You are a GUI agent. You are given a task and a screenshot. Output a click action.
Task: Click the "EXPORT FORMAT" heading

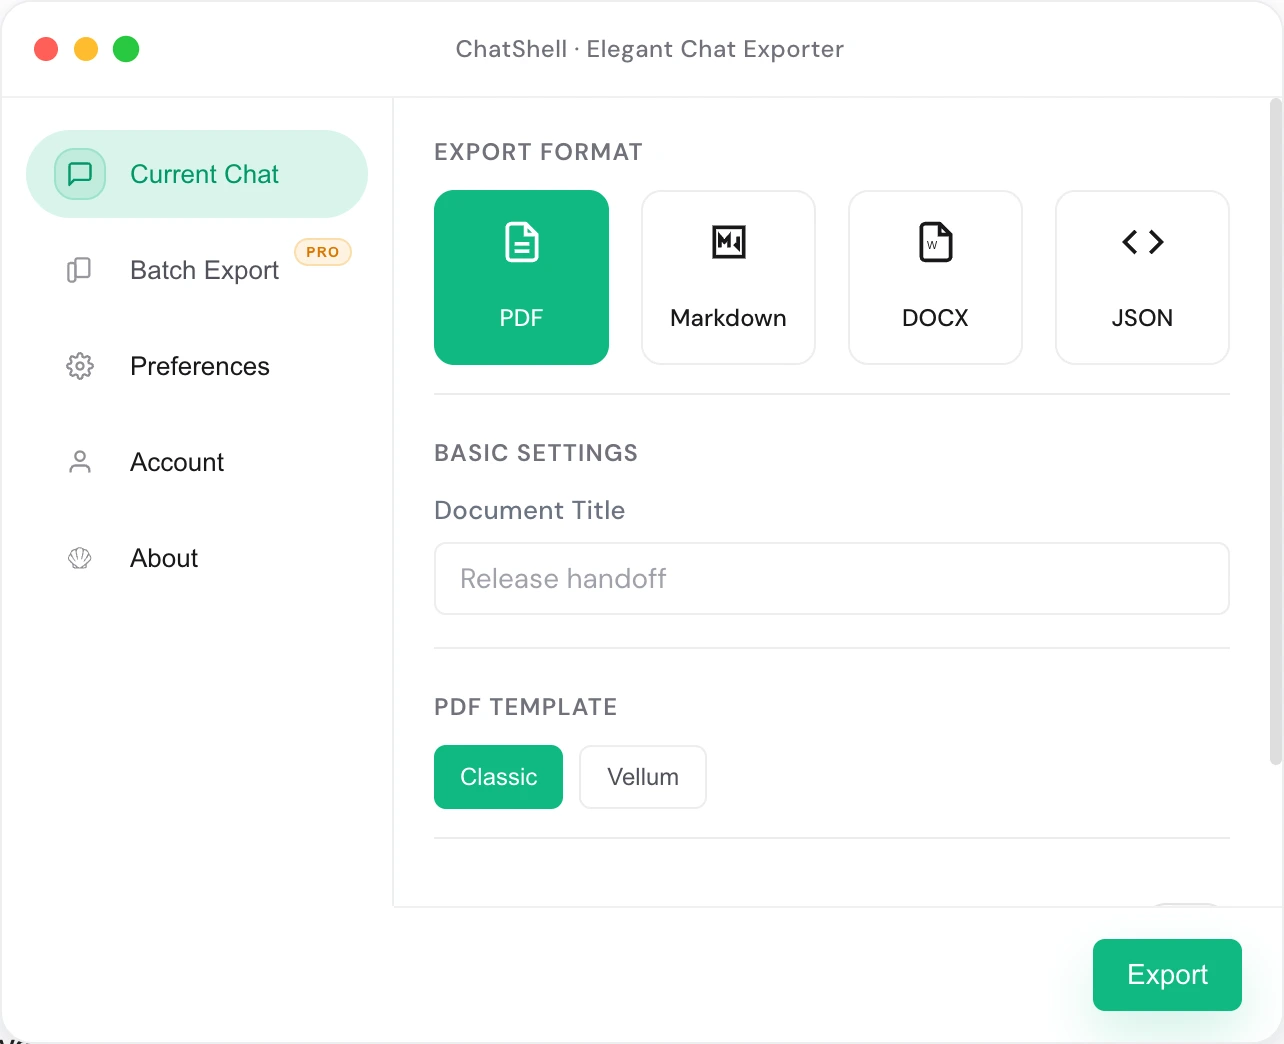tap(538, 152)
